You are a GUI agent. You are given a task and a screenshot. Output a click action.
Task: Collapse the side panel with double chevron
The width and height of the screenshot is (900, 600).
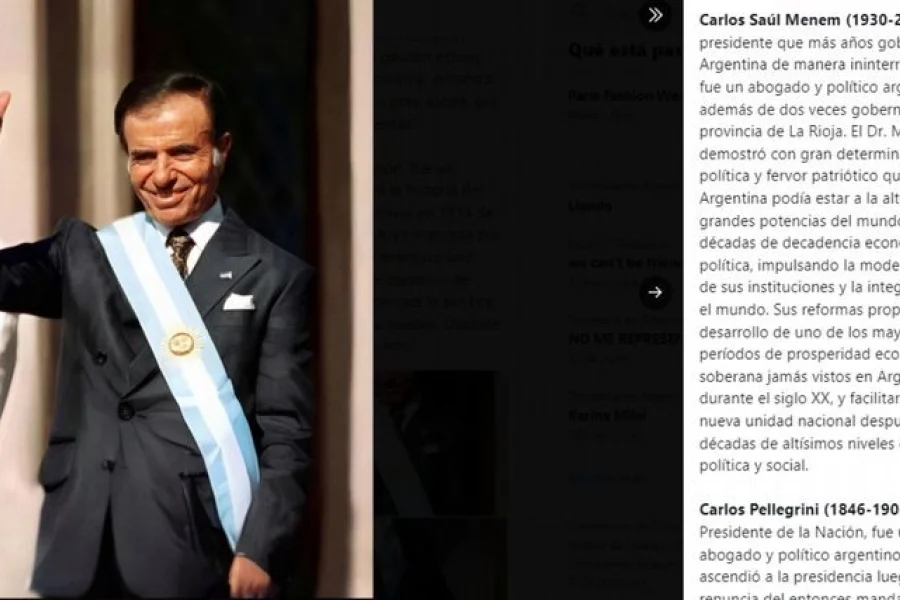[655, 16]
